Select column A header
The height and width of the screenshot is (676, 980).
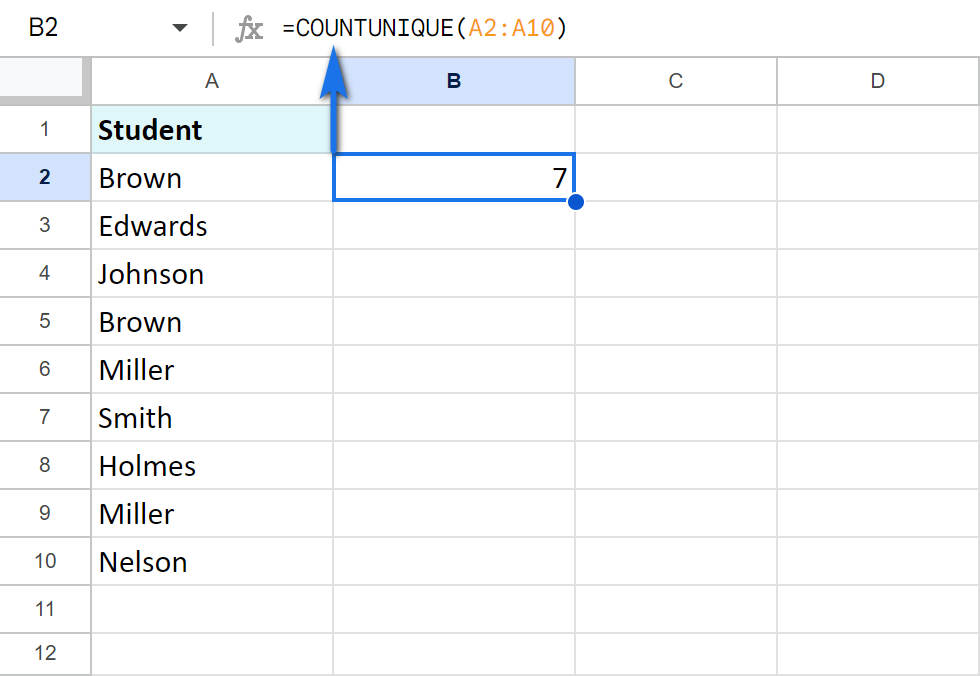tap(211, 81)
